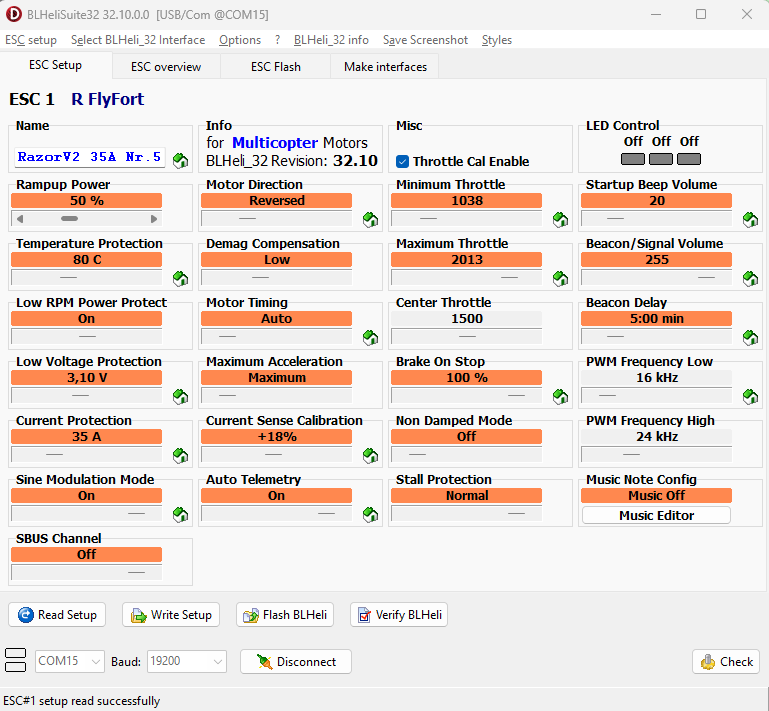Viewport: 769px width, 711px height.
Task: Click the Non Damped Mode slider track
Action: click(466, 455)
